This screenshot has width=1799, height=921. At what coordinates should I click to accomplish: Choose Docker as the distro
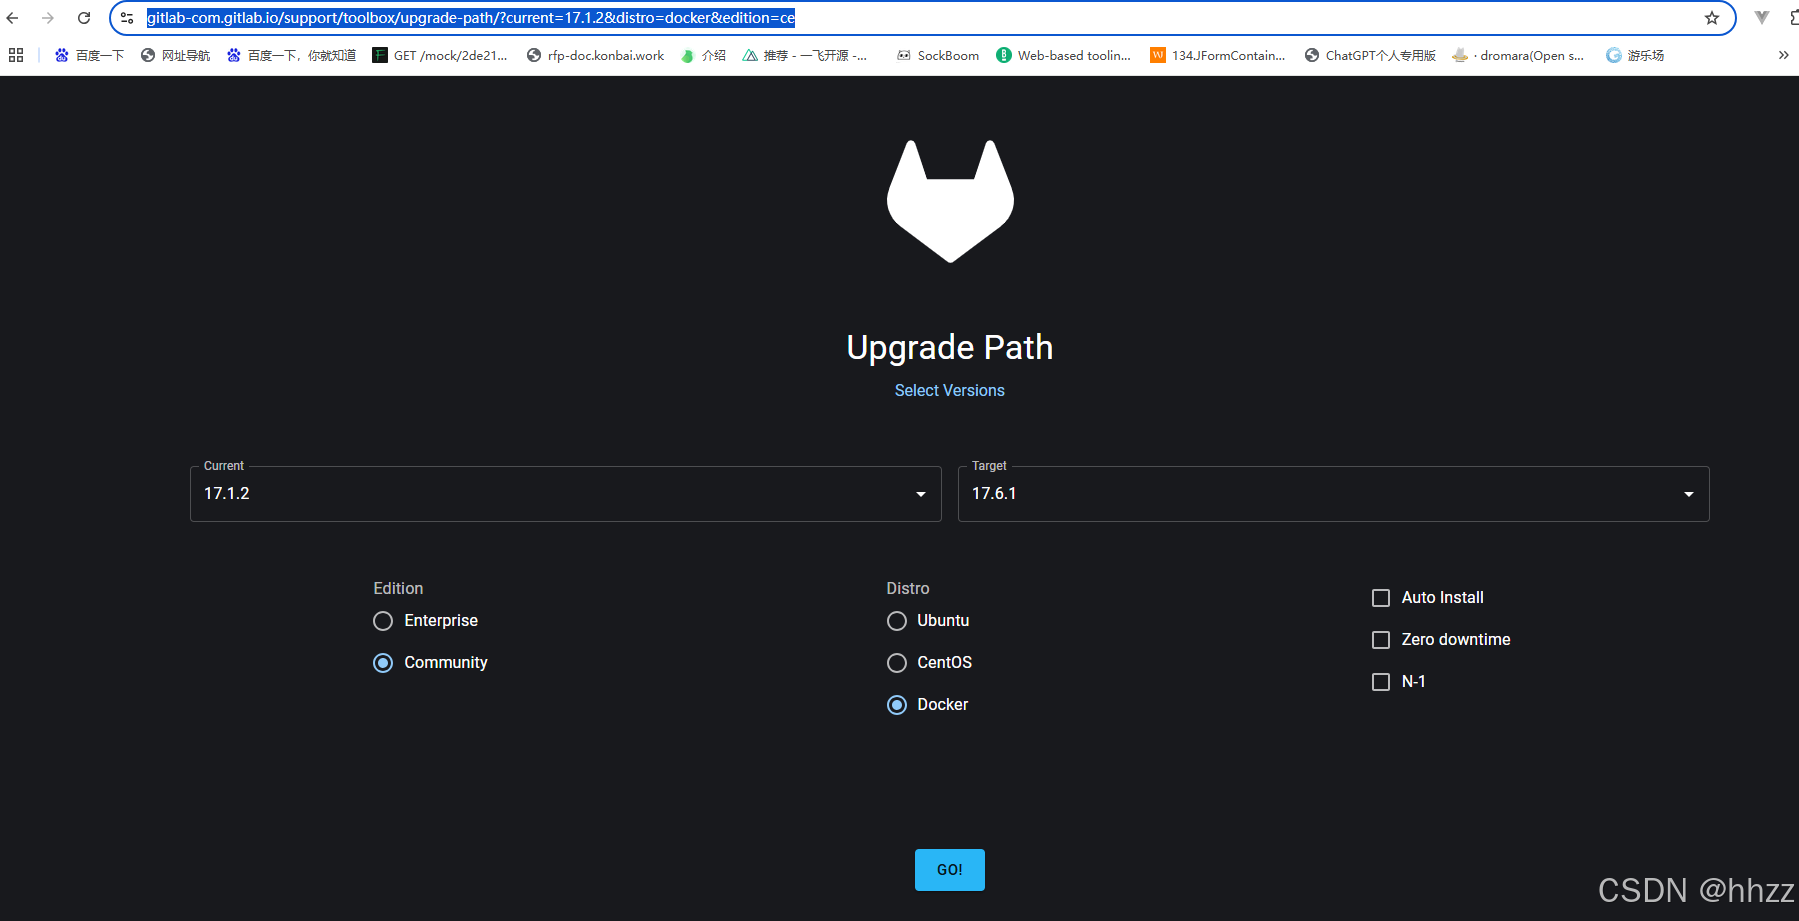(897, 705)
